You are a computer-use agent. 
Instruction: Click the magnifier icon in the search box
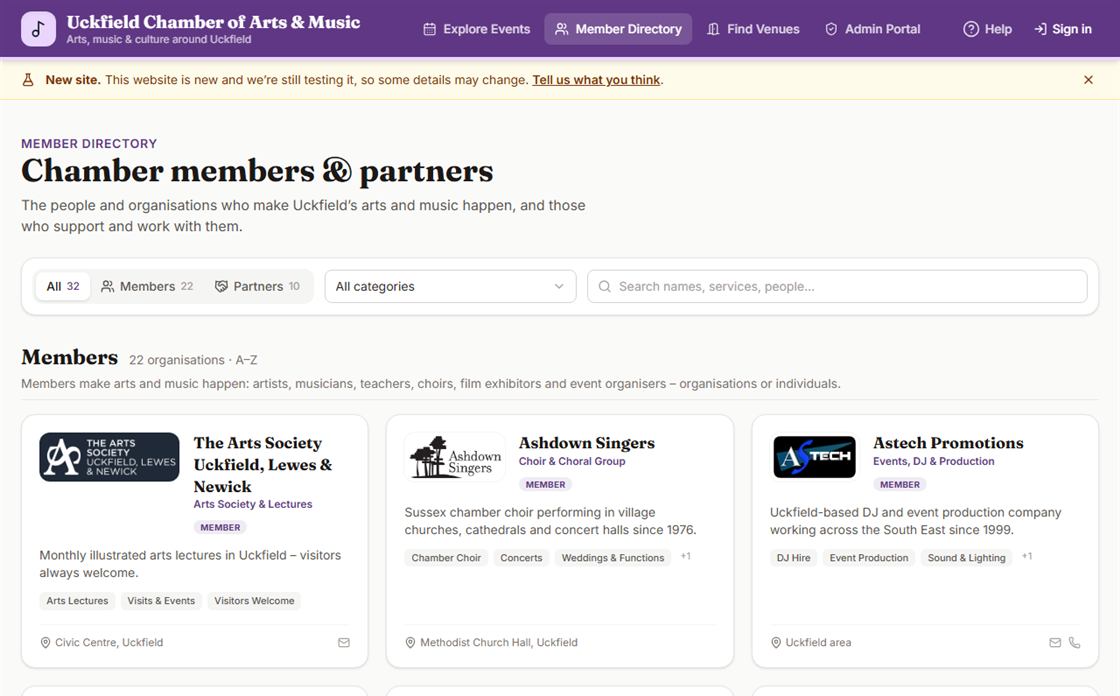click(604, 287)
